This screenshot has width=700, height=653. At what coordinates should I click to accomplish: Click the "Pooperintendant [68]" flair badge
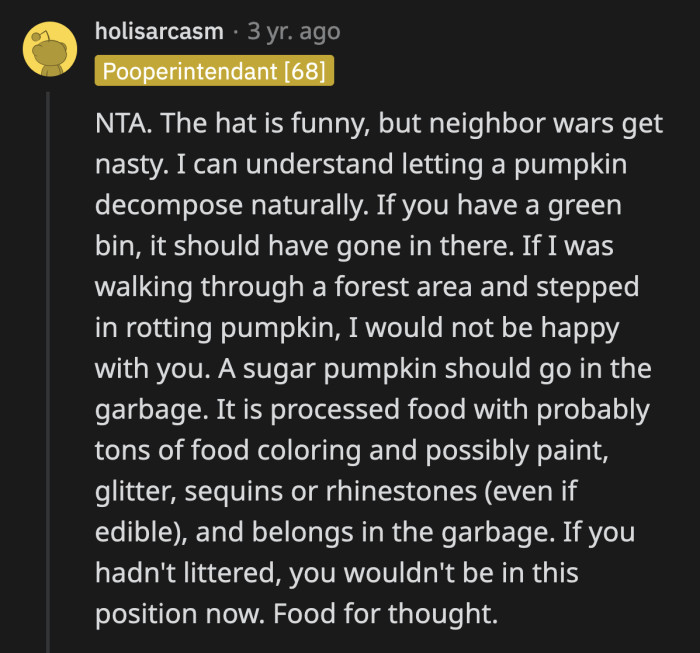(x=214, y=71)
